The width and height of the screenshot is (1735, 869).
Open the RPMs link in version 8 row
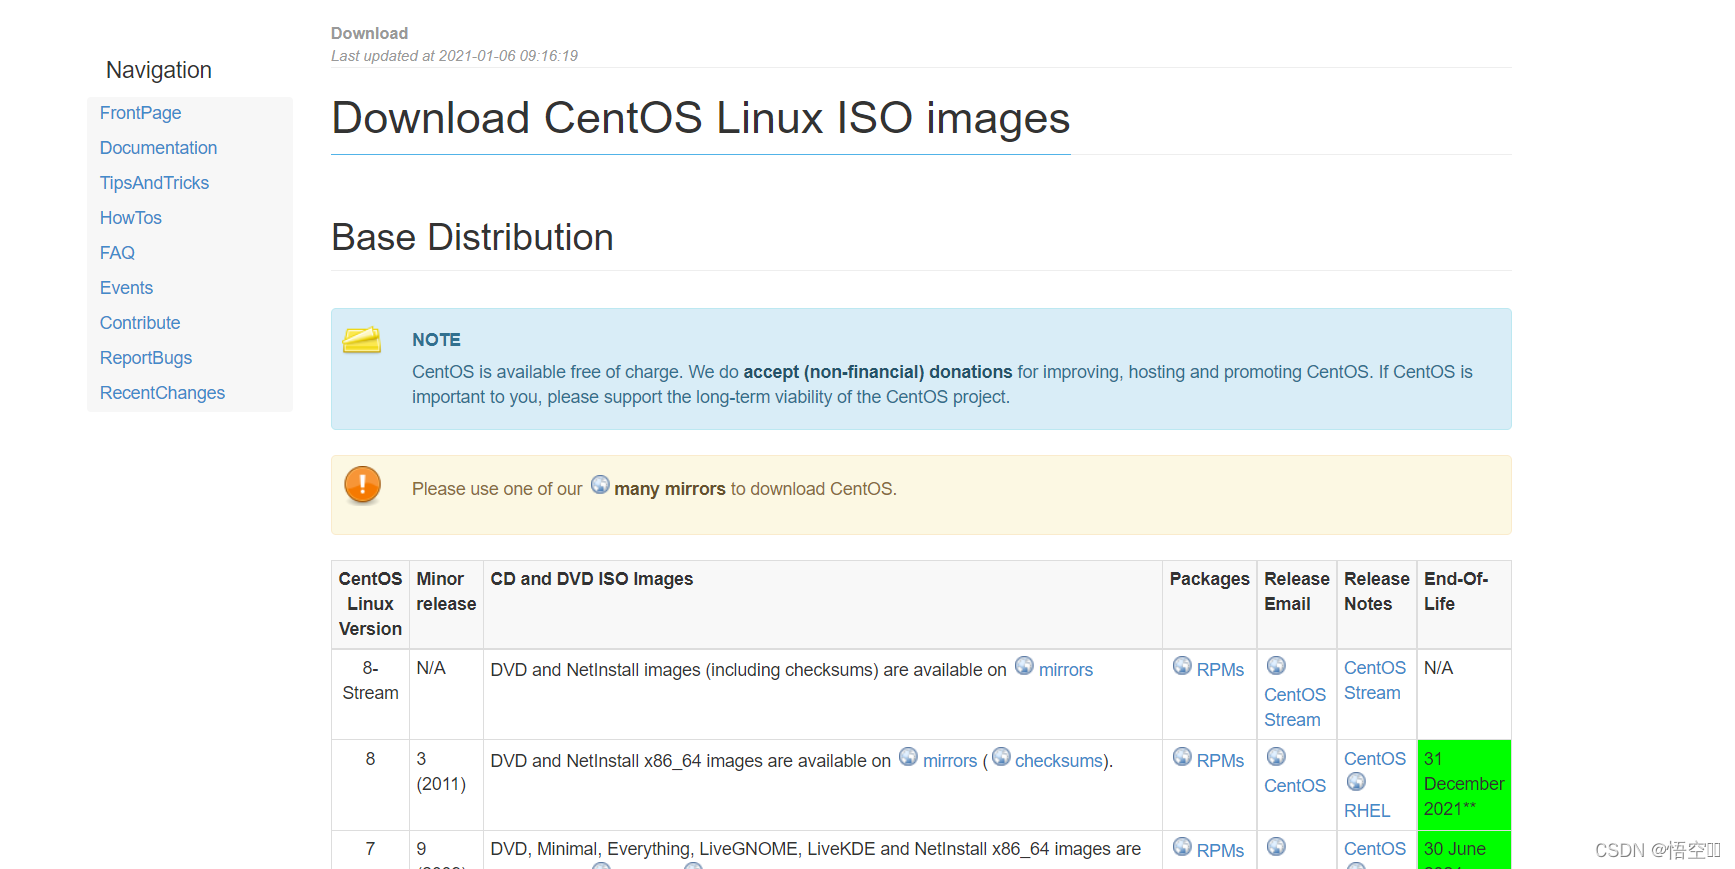point(1220,761)
